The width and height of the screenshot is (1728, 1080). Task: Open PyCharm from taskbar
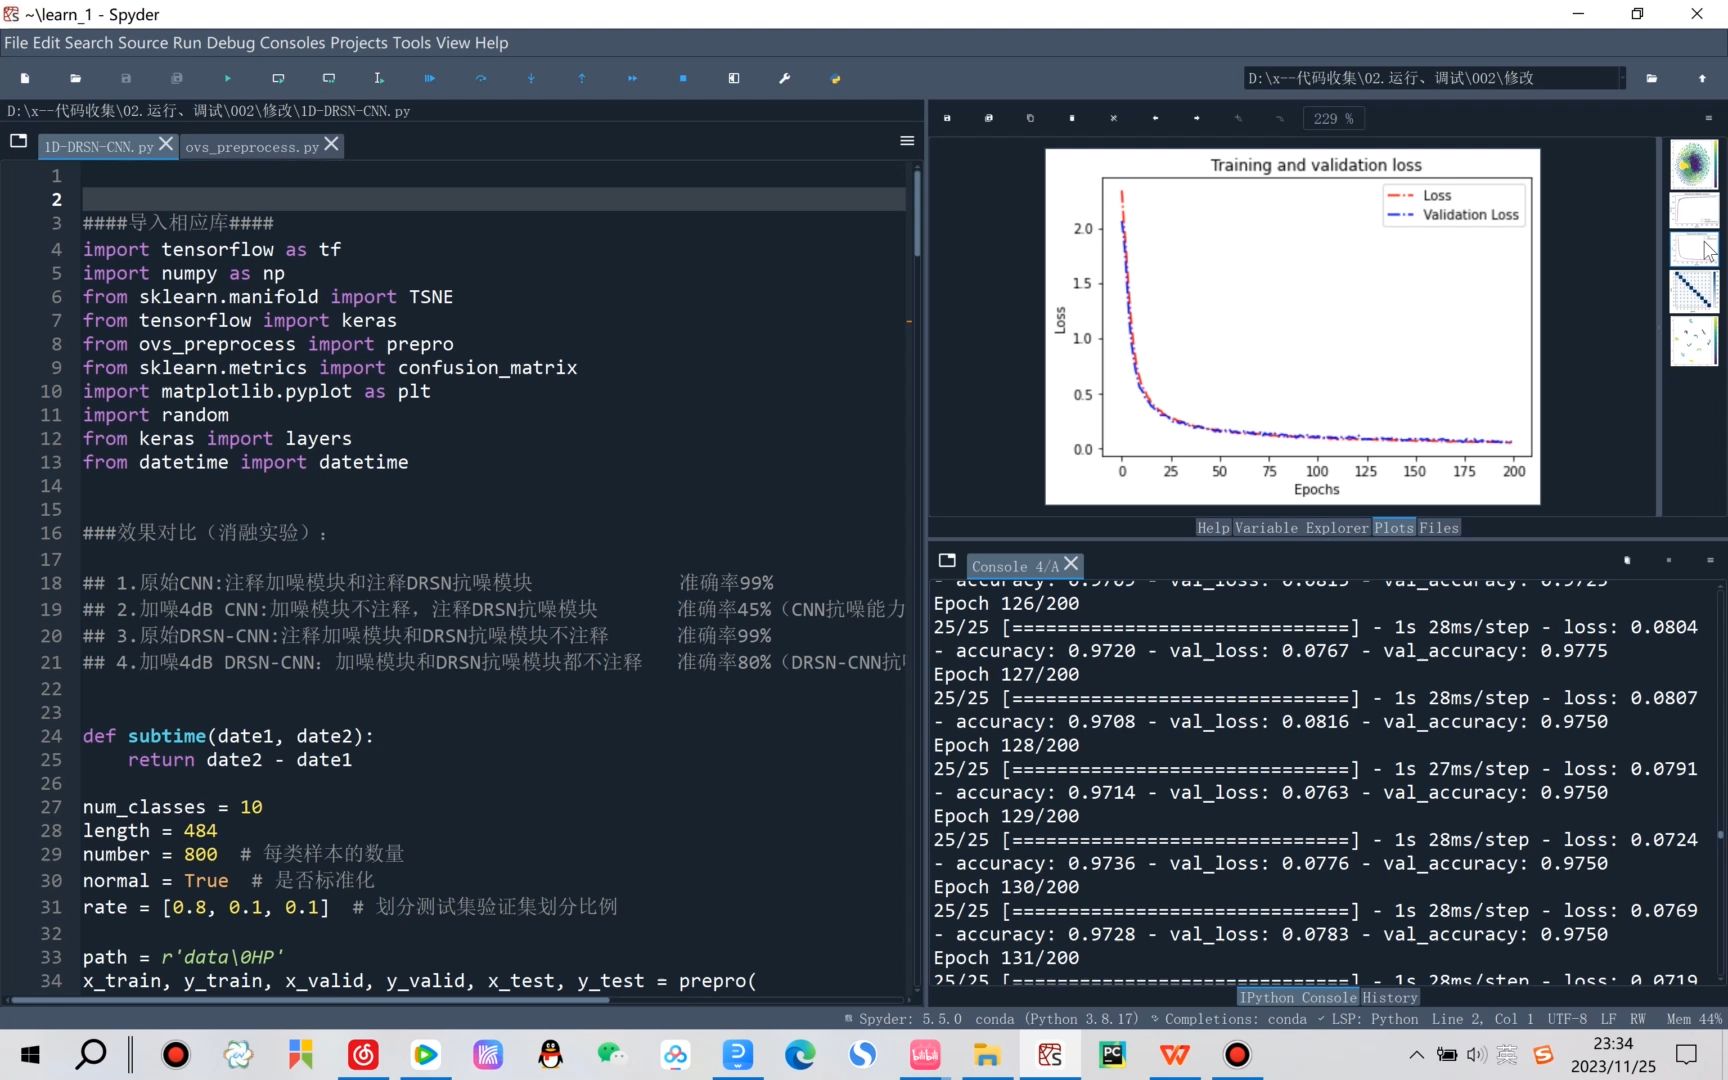tap(1112, 1055)
